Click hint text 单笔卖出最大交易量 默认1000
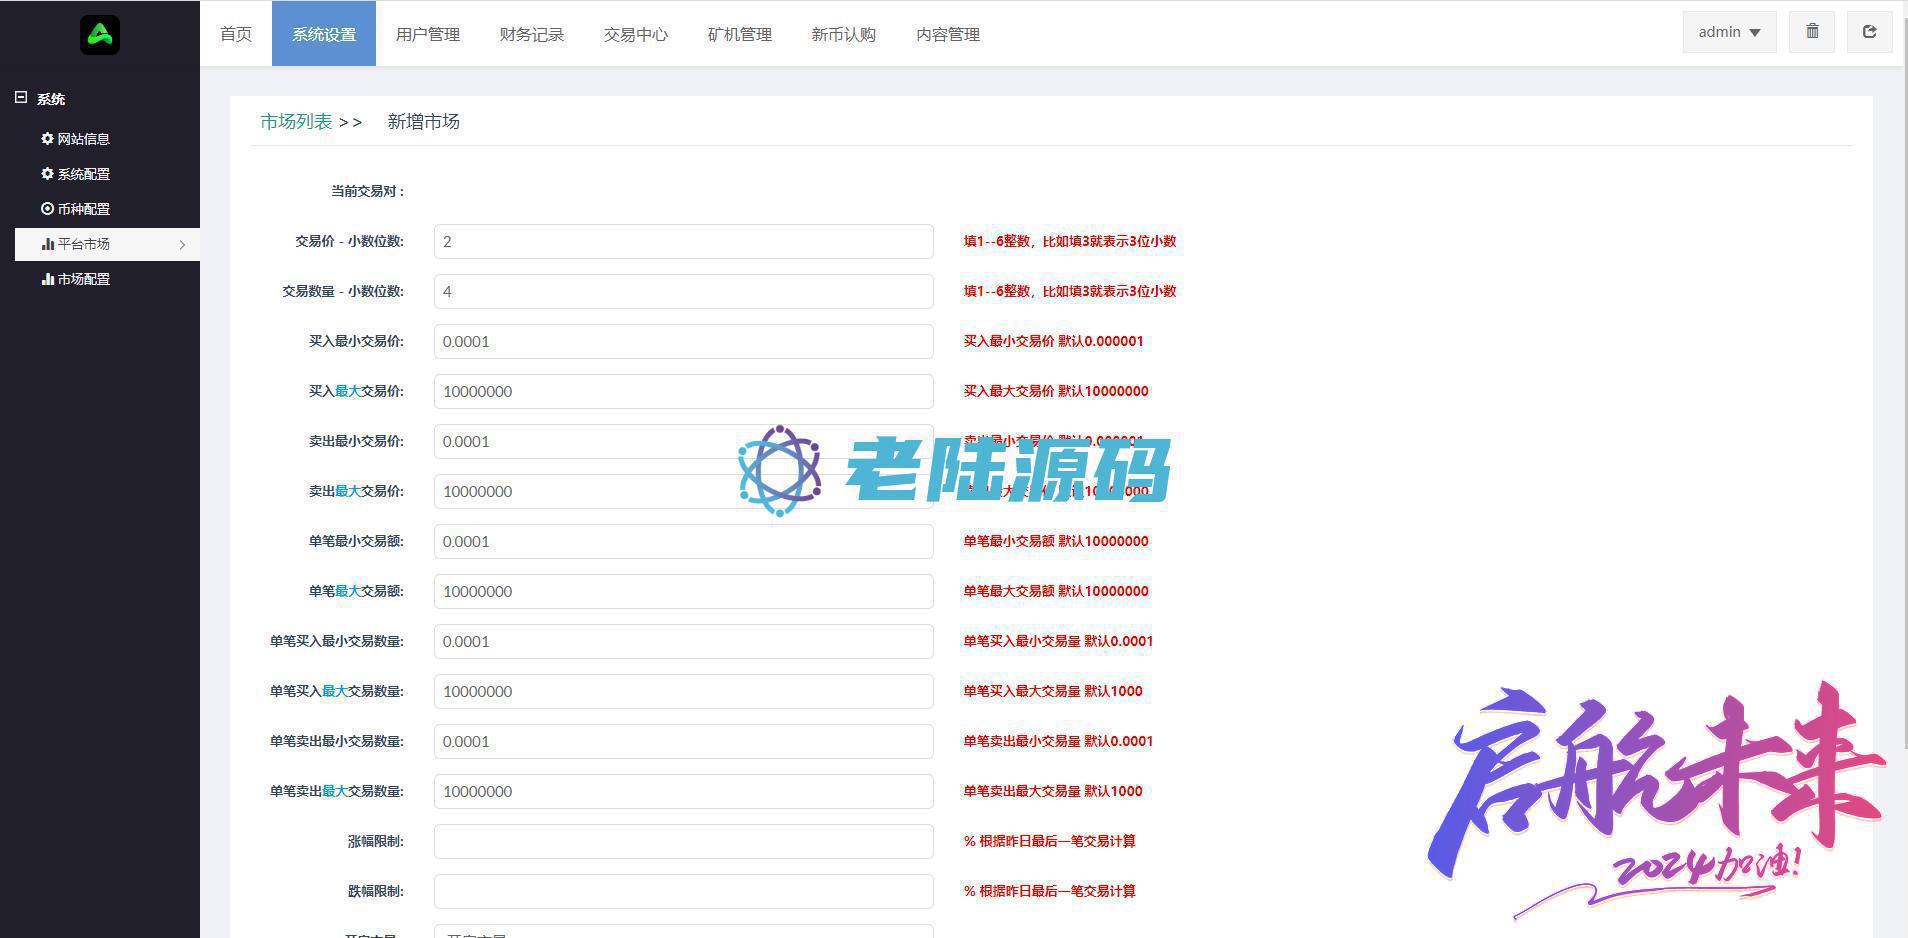The image size is (1908, 938). [1053, 791]
